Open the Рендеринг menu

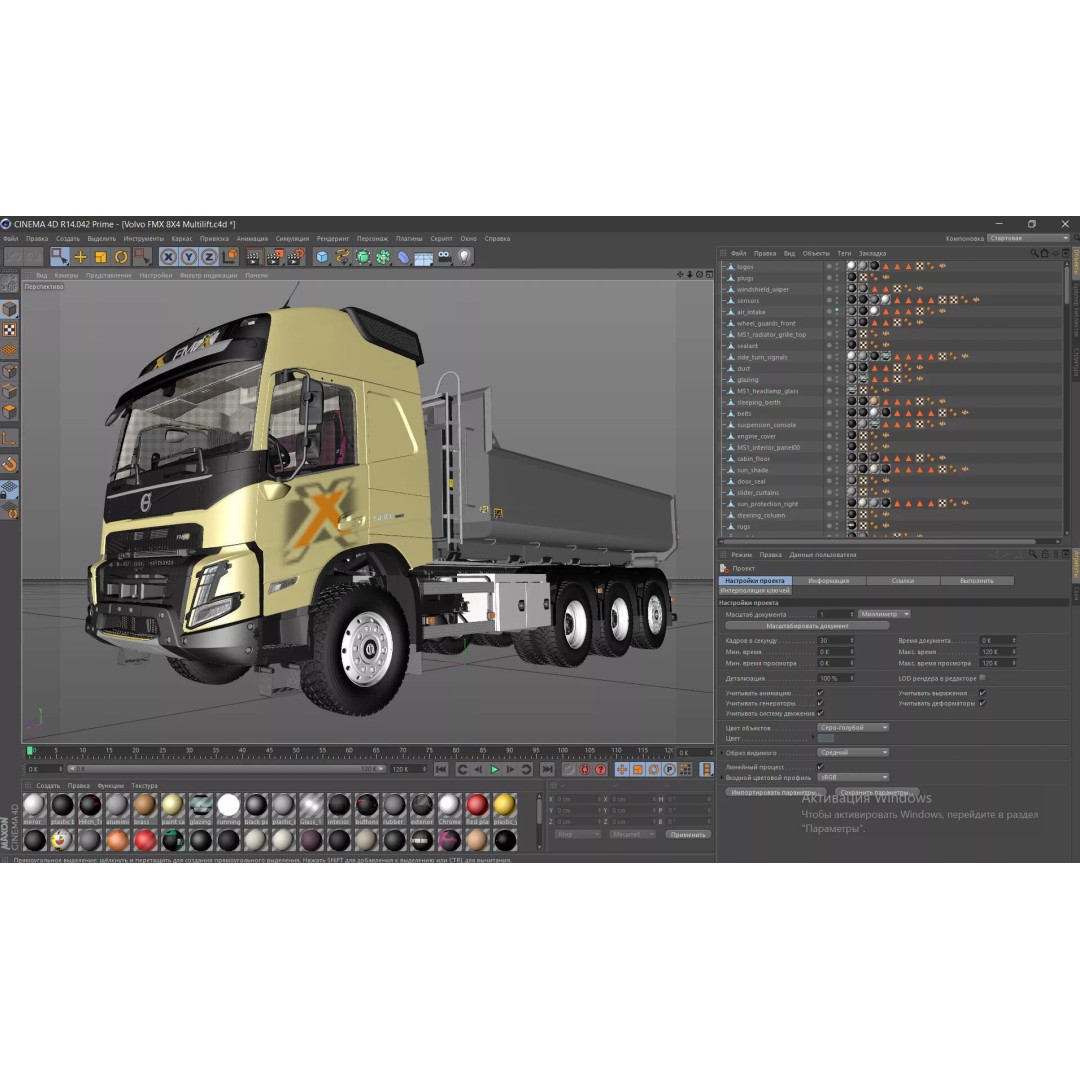click(333, 239)
